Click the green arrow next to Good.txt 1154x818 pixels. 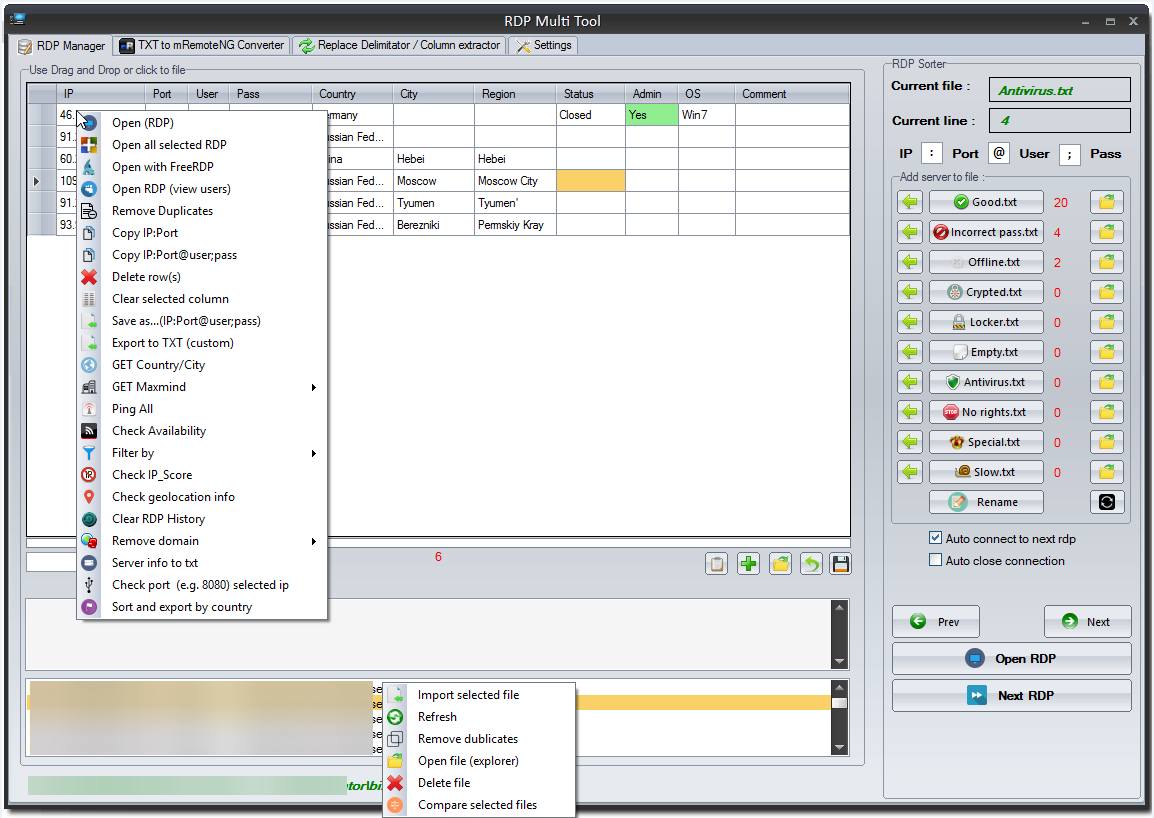[x=909, y=202]
